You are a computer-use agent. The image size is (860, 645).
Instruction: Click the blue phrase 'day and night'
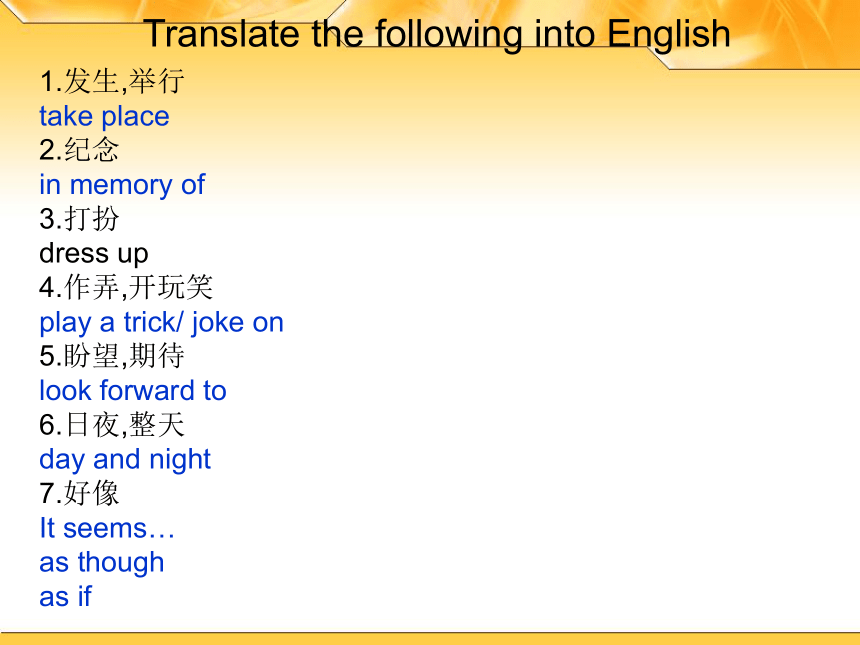tap(125, 460)
